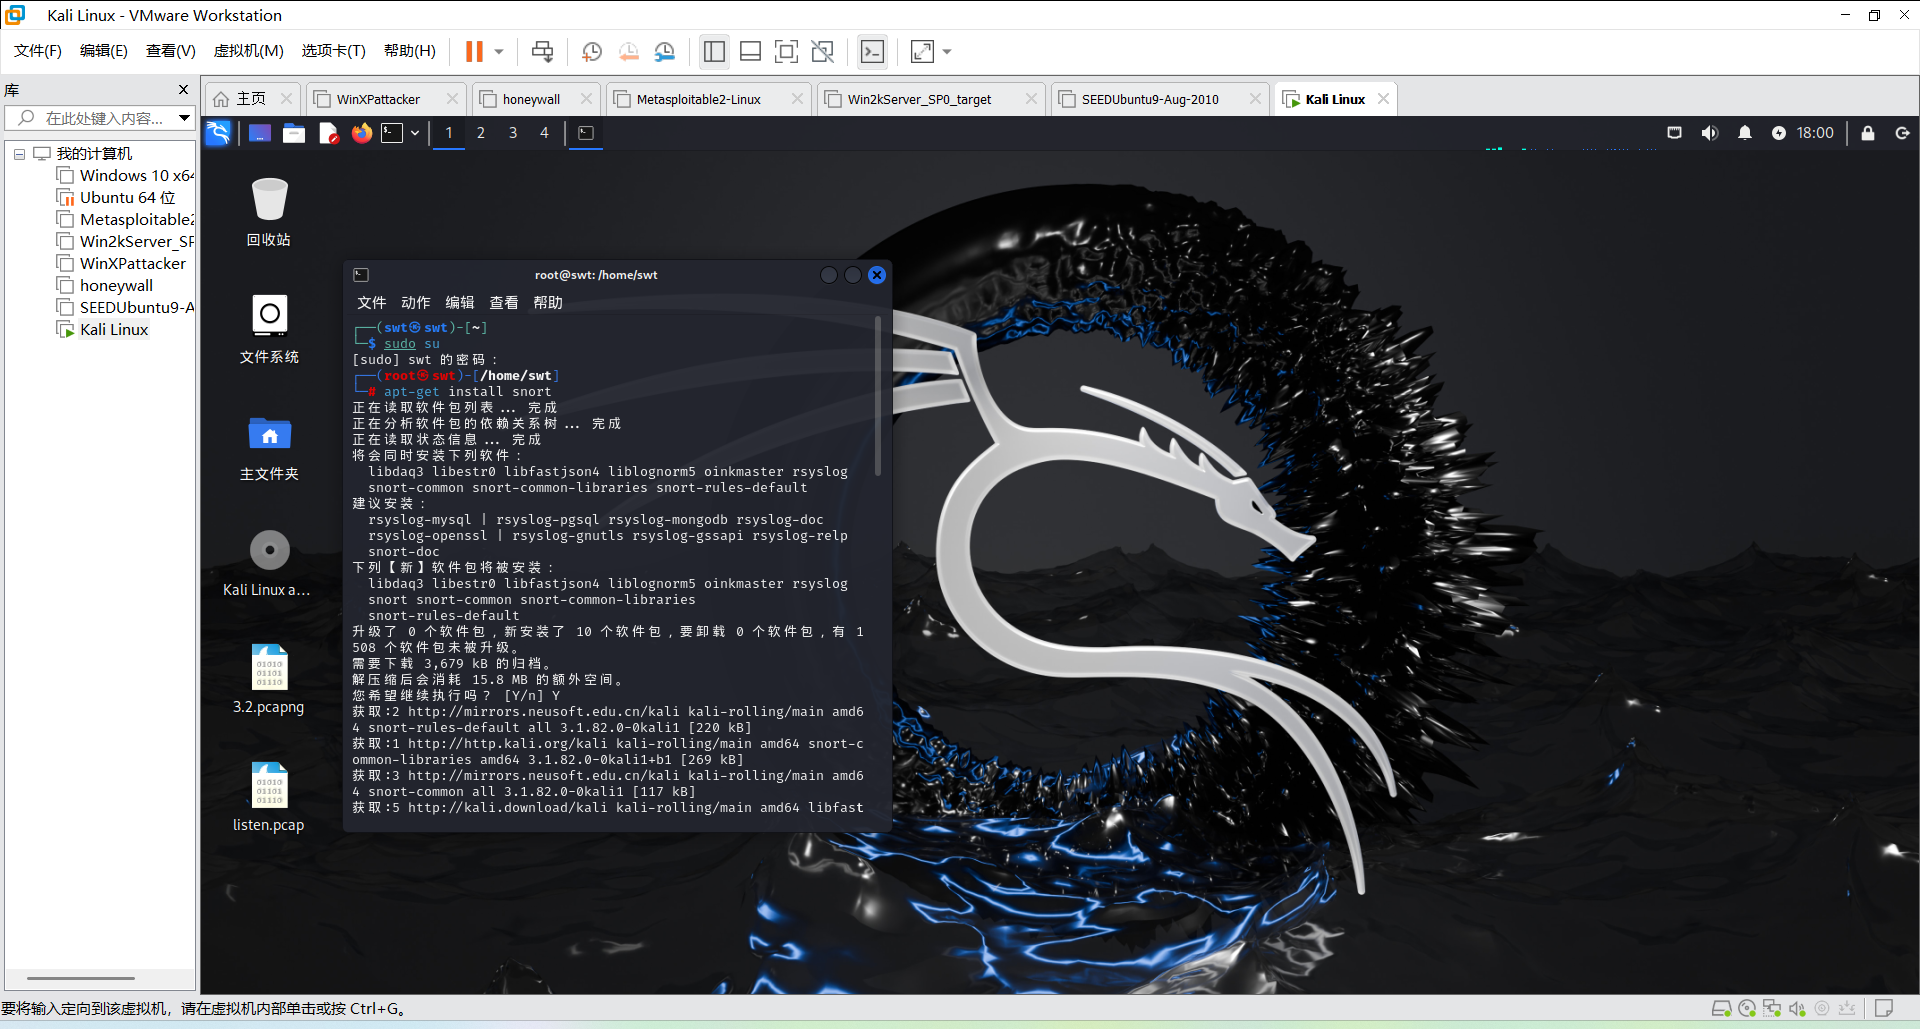Open the 查看(V) menu in VMware
Screen dimensions: 1920x1029
[x=171, y=51]
